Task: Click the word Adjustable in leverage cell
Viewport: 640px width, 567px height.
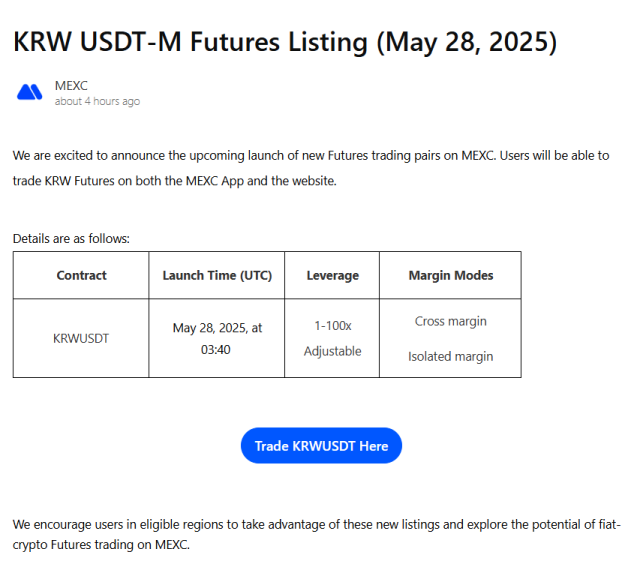Action: click(x=332, y=351)
